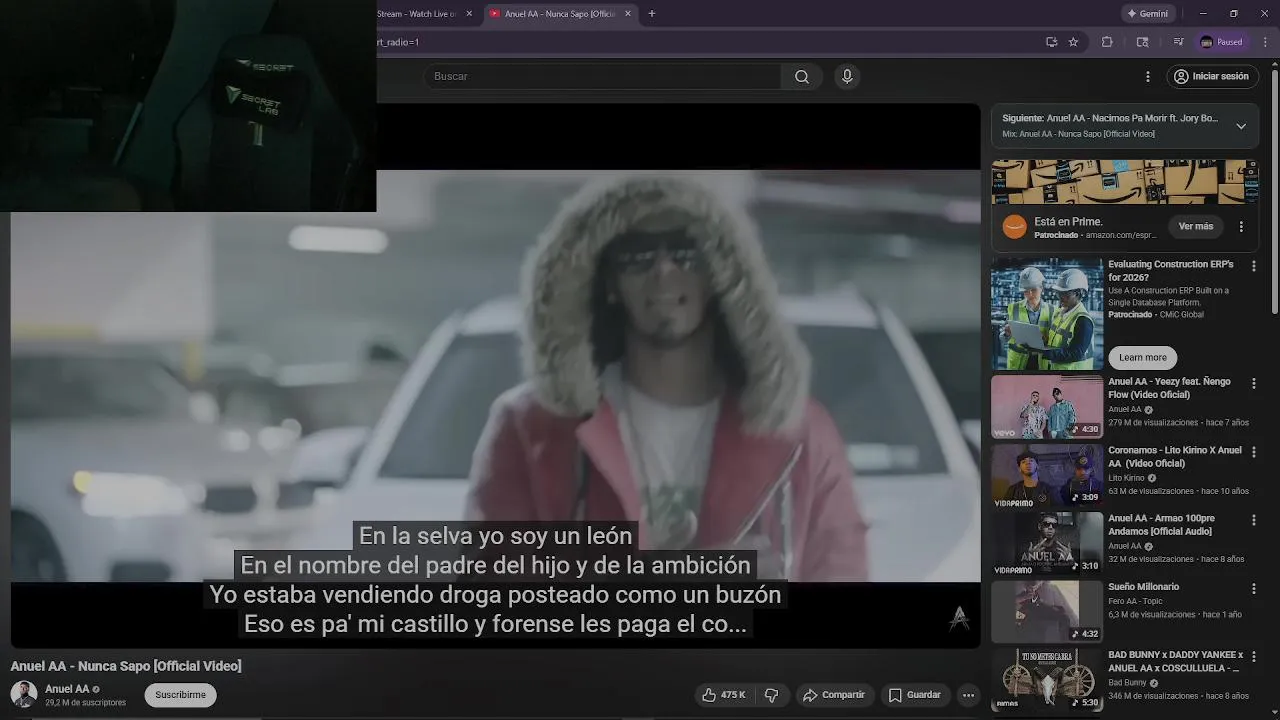
Task: Click the Iniciar sesión button
Action: click(x=1212, y=77)
